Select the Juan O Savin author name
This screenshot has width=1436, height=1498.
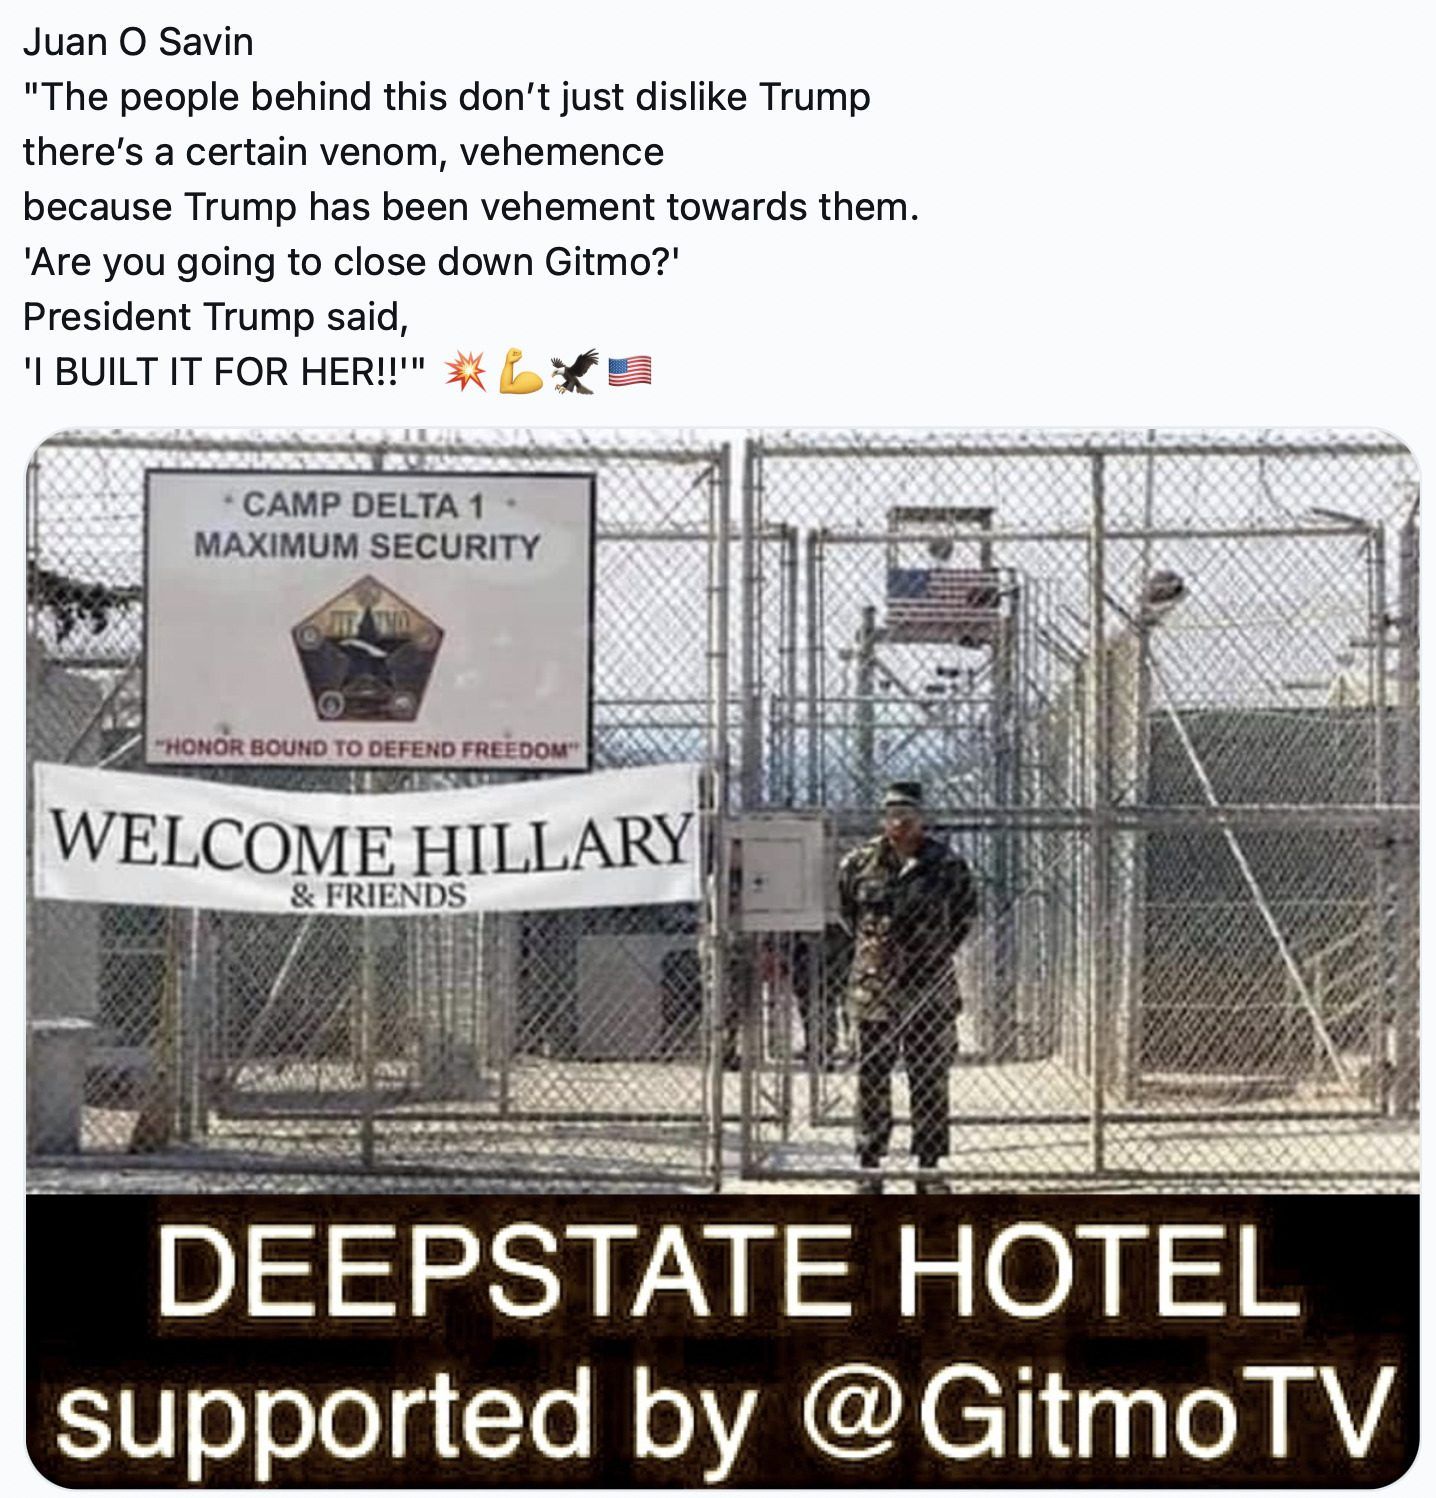click(138, 42)
